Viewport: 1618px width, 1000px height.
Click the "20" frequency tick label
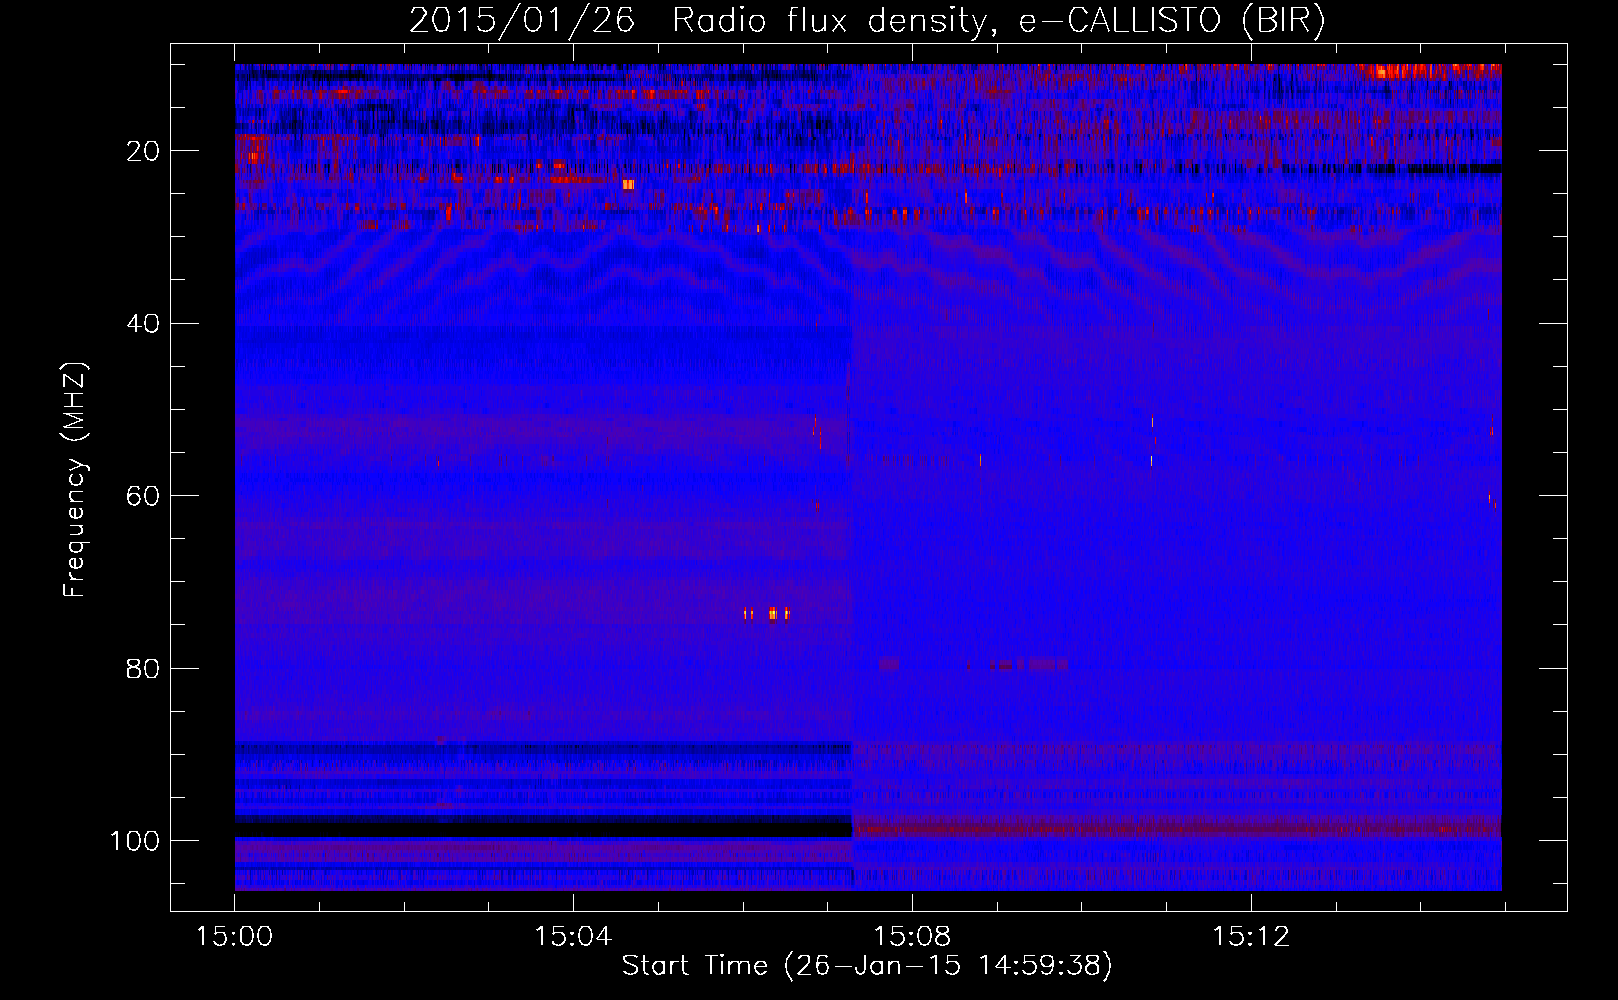point(143,151)
